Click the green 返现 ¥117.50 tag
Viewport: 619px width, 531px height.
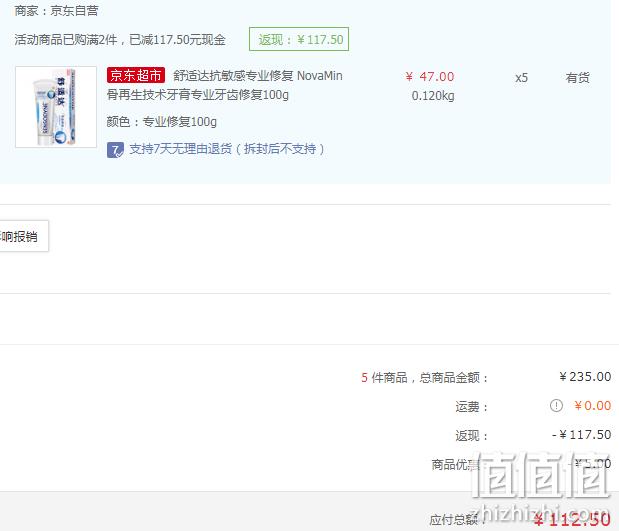click(299, 39)
